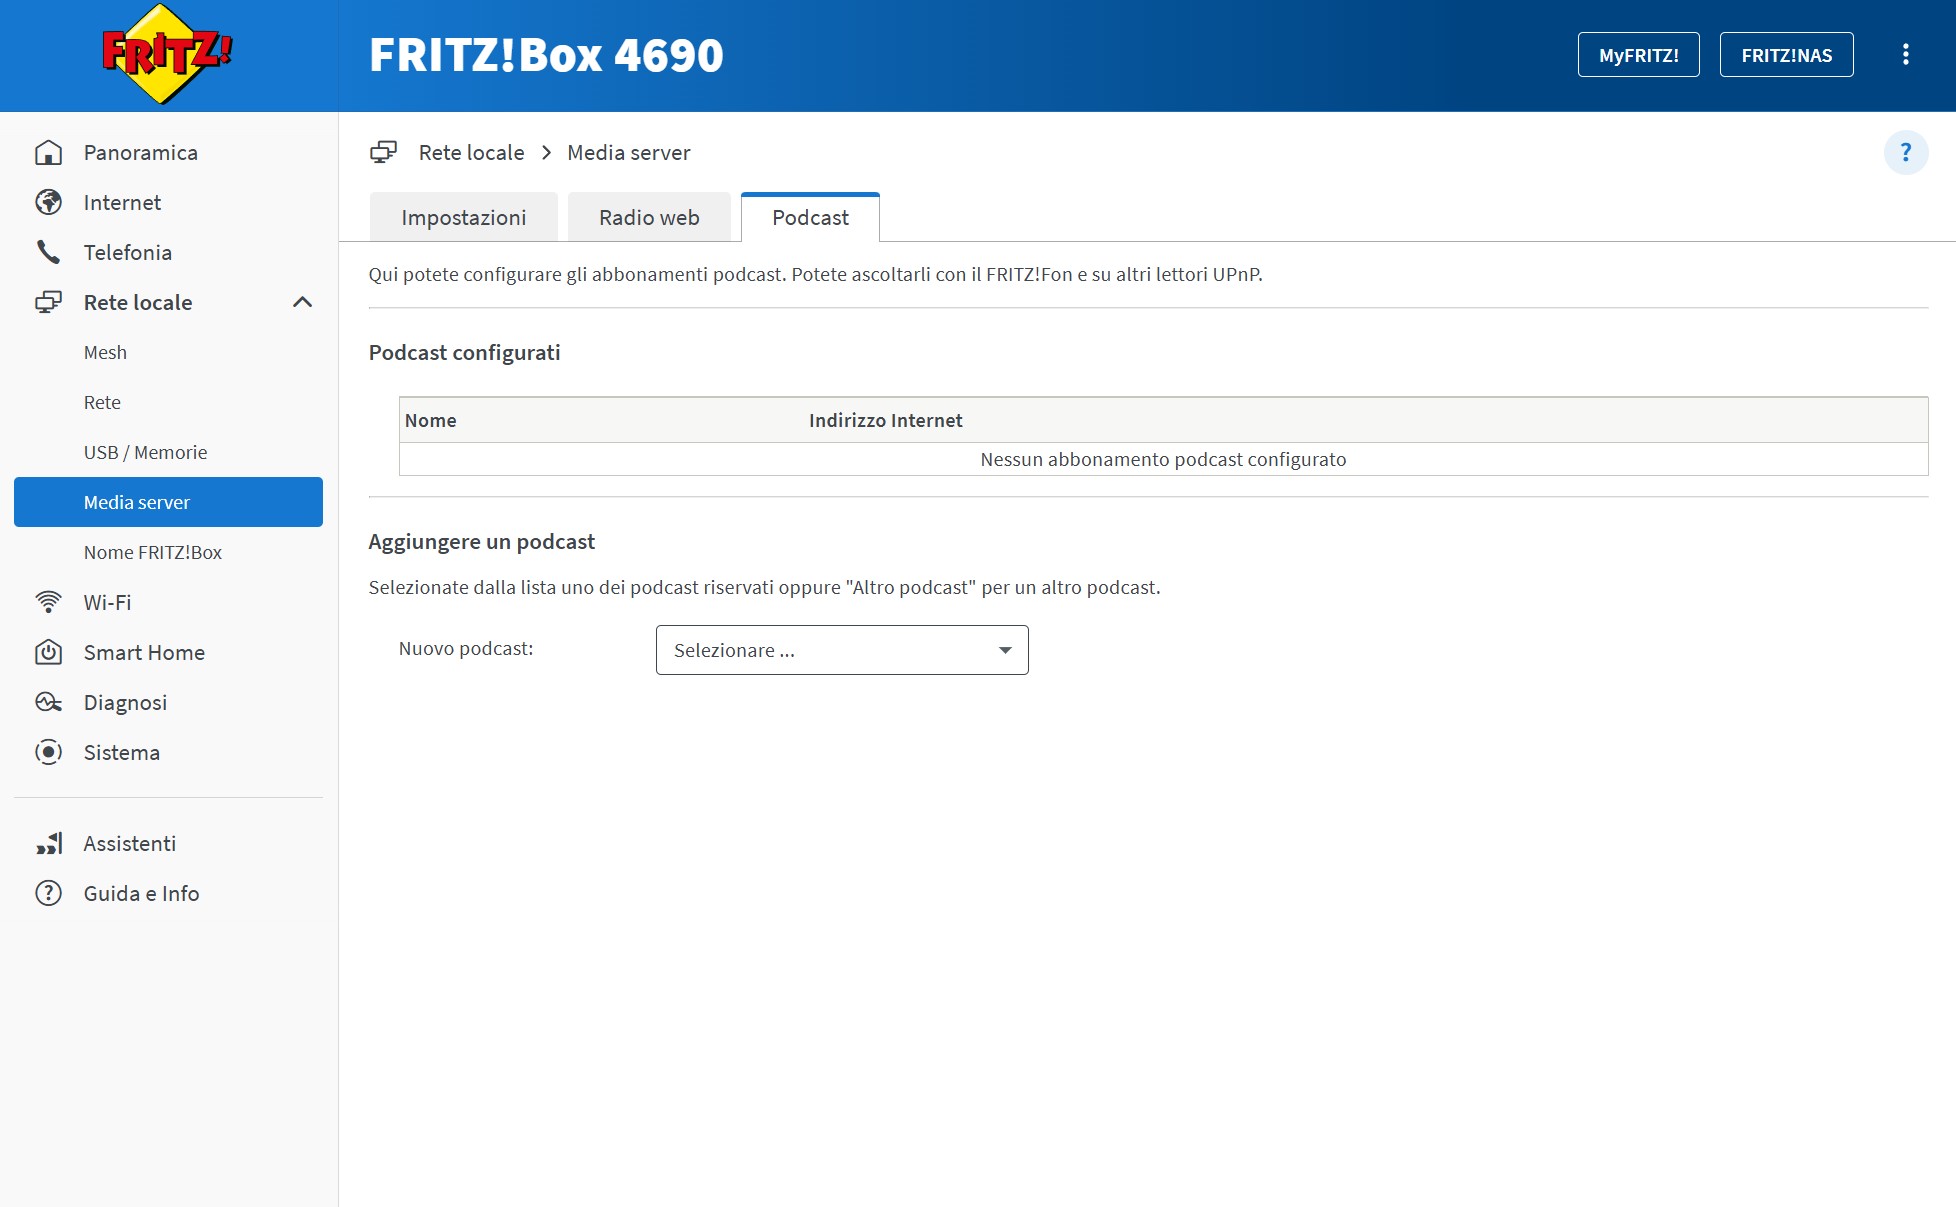Screen dimensions: 1956x1207
Task: Click the Sistema icon
Action: [x=48, y=752]
